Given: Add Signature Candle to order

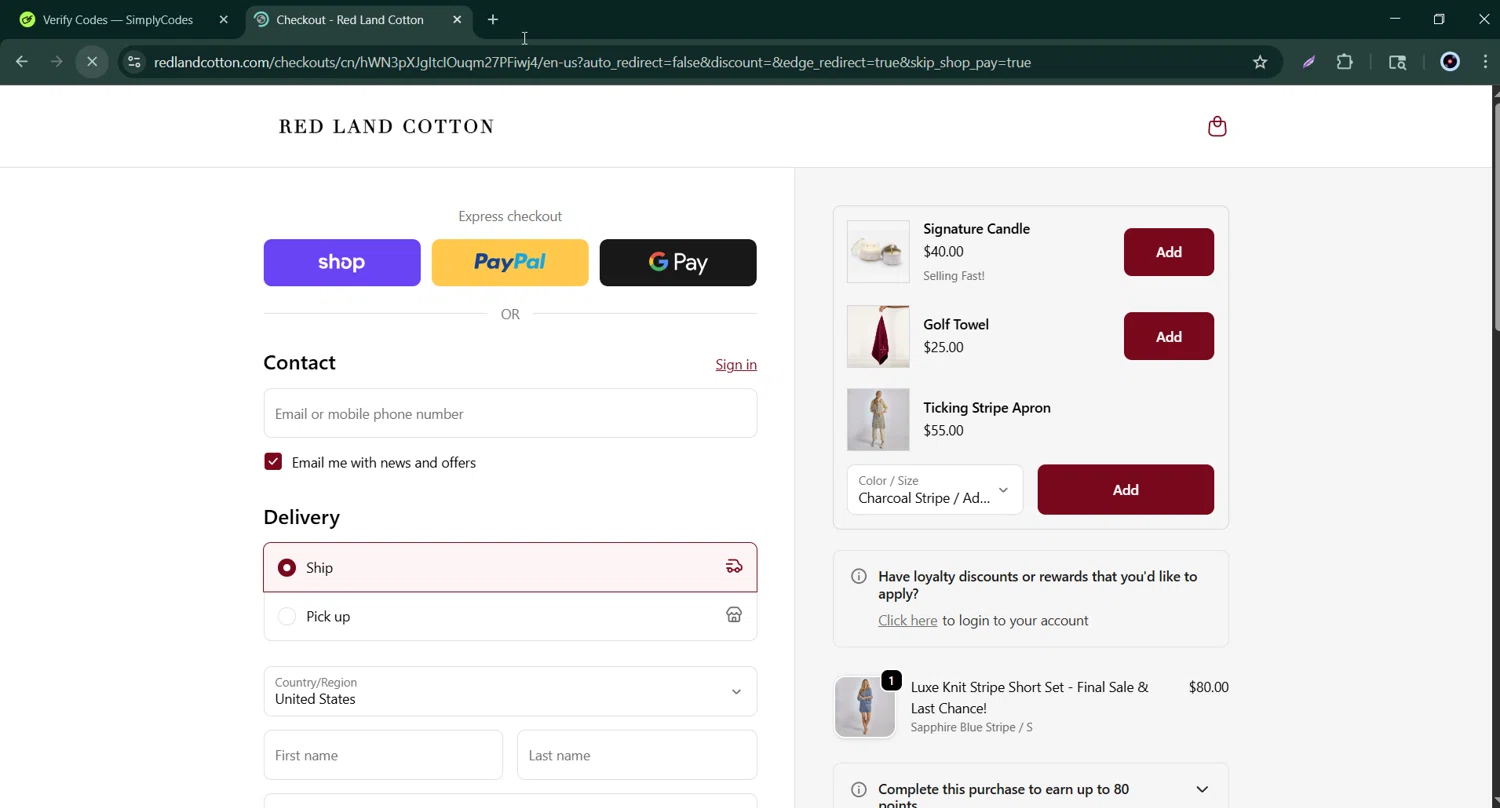Looking at the screenshot, I should (1169, 252).
